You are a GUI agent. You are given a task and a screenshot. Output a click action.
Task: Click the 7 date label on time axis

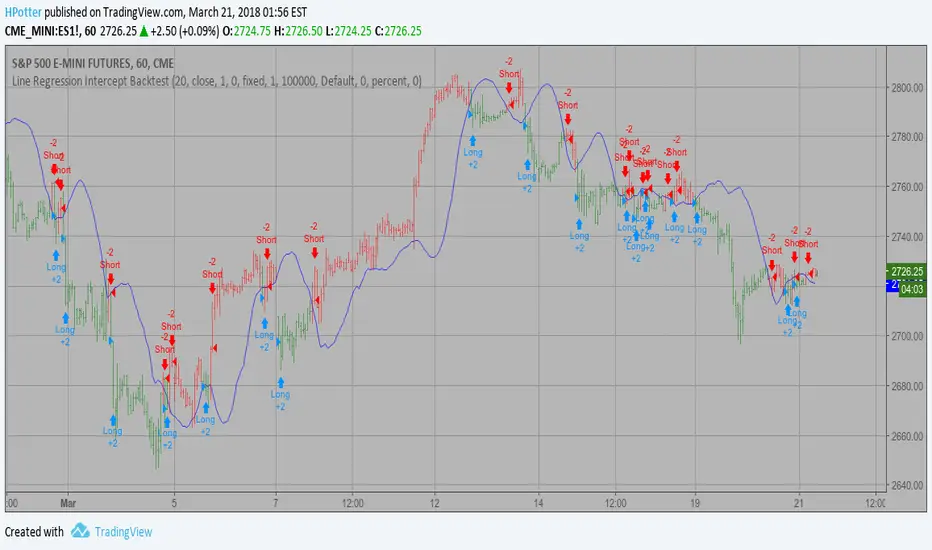276,503
